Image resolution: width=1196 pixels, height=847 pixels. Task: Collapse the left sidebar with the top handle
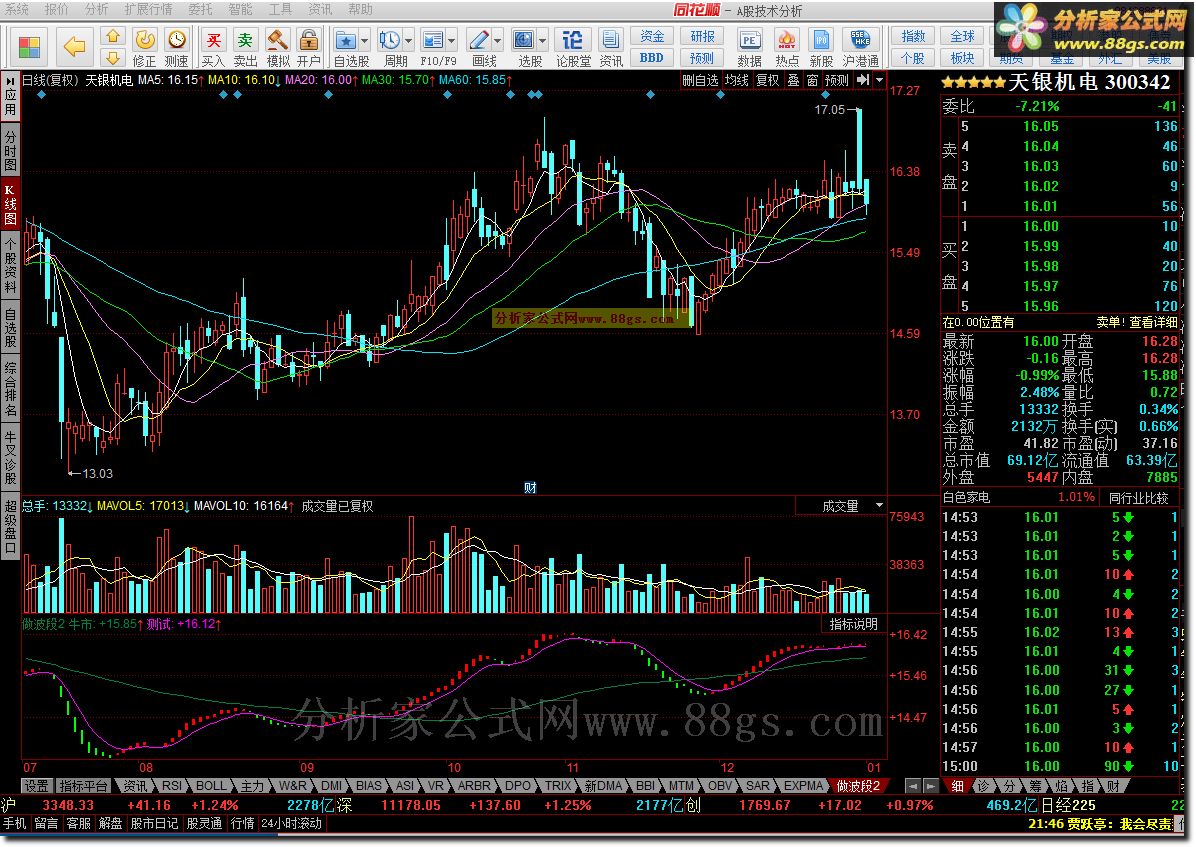pyautogui.click(x=11, y=80)
